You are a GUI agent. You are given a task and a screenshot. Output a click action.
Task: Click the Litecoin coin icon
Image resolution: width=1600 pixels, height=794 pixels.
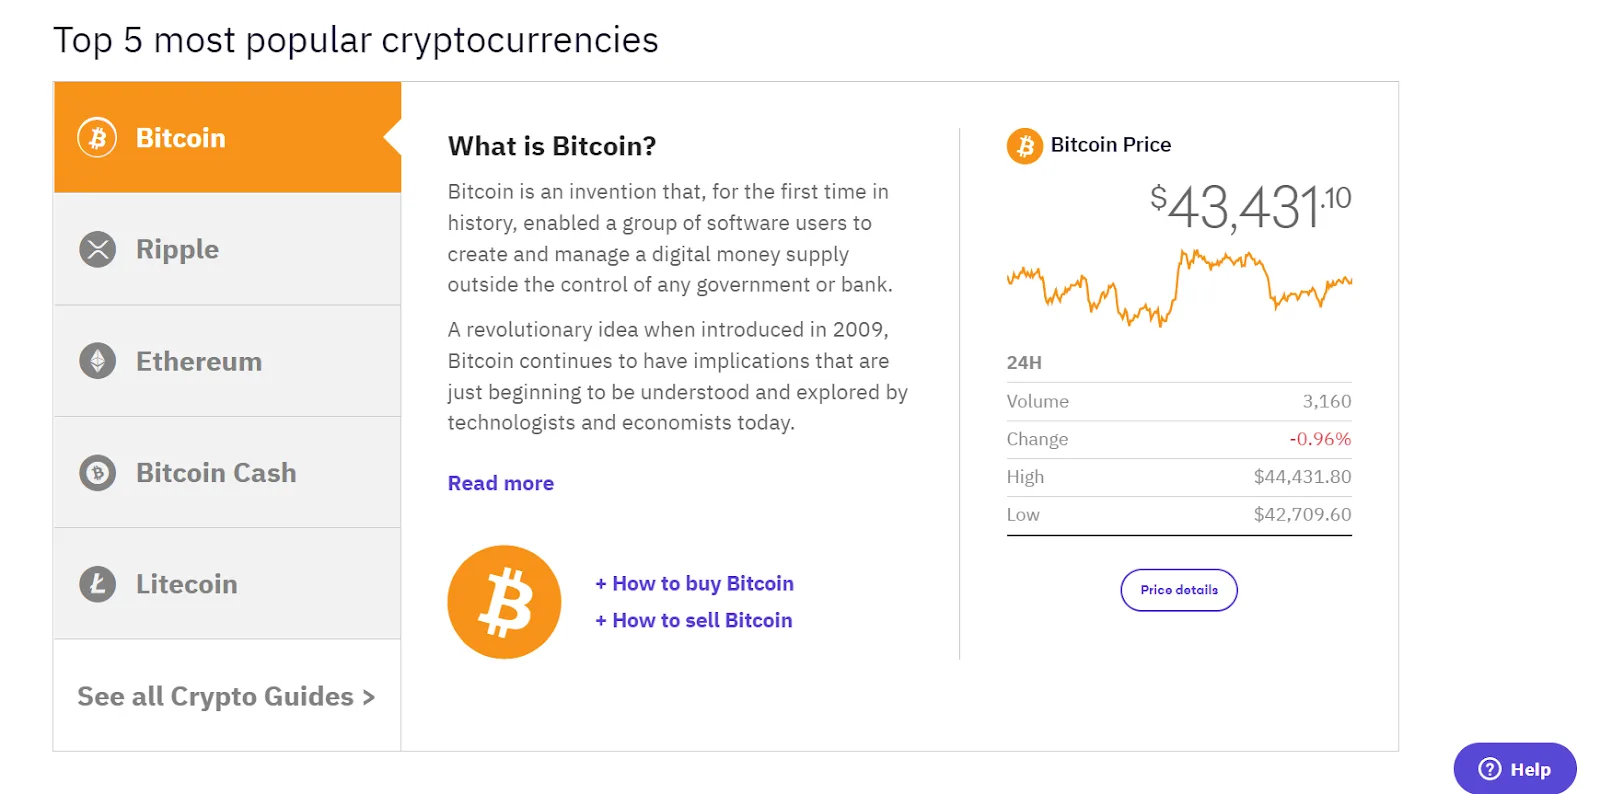click(x=97, y=584)
